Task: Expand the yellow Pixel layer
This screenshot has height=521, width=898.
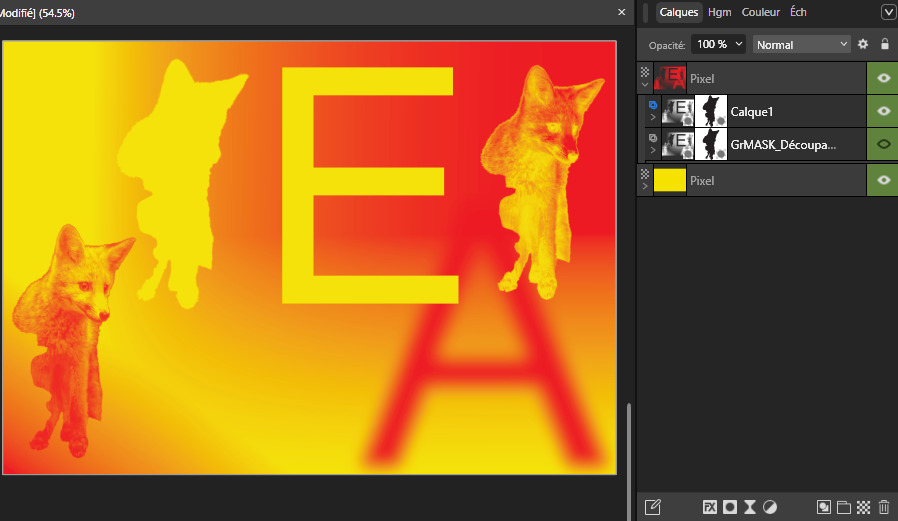Action: (x=645, y=186)
